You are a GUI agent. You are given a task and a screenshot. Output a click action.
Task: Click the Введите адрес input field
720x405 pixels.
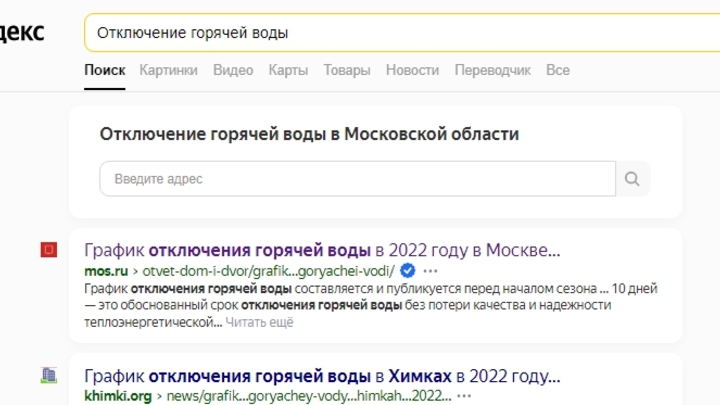tap(358, 179)
